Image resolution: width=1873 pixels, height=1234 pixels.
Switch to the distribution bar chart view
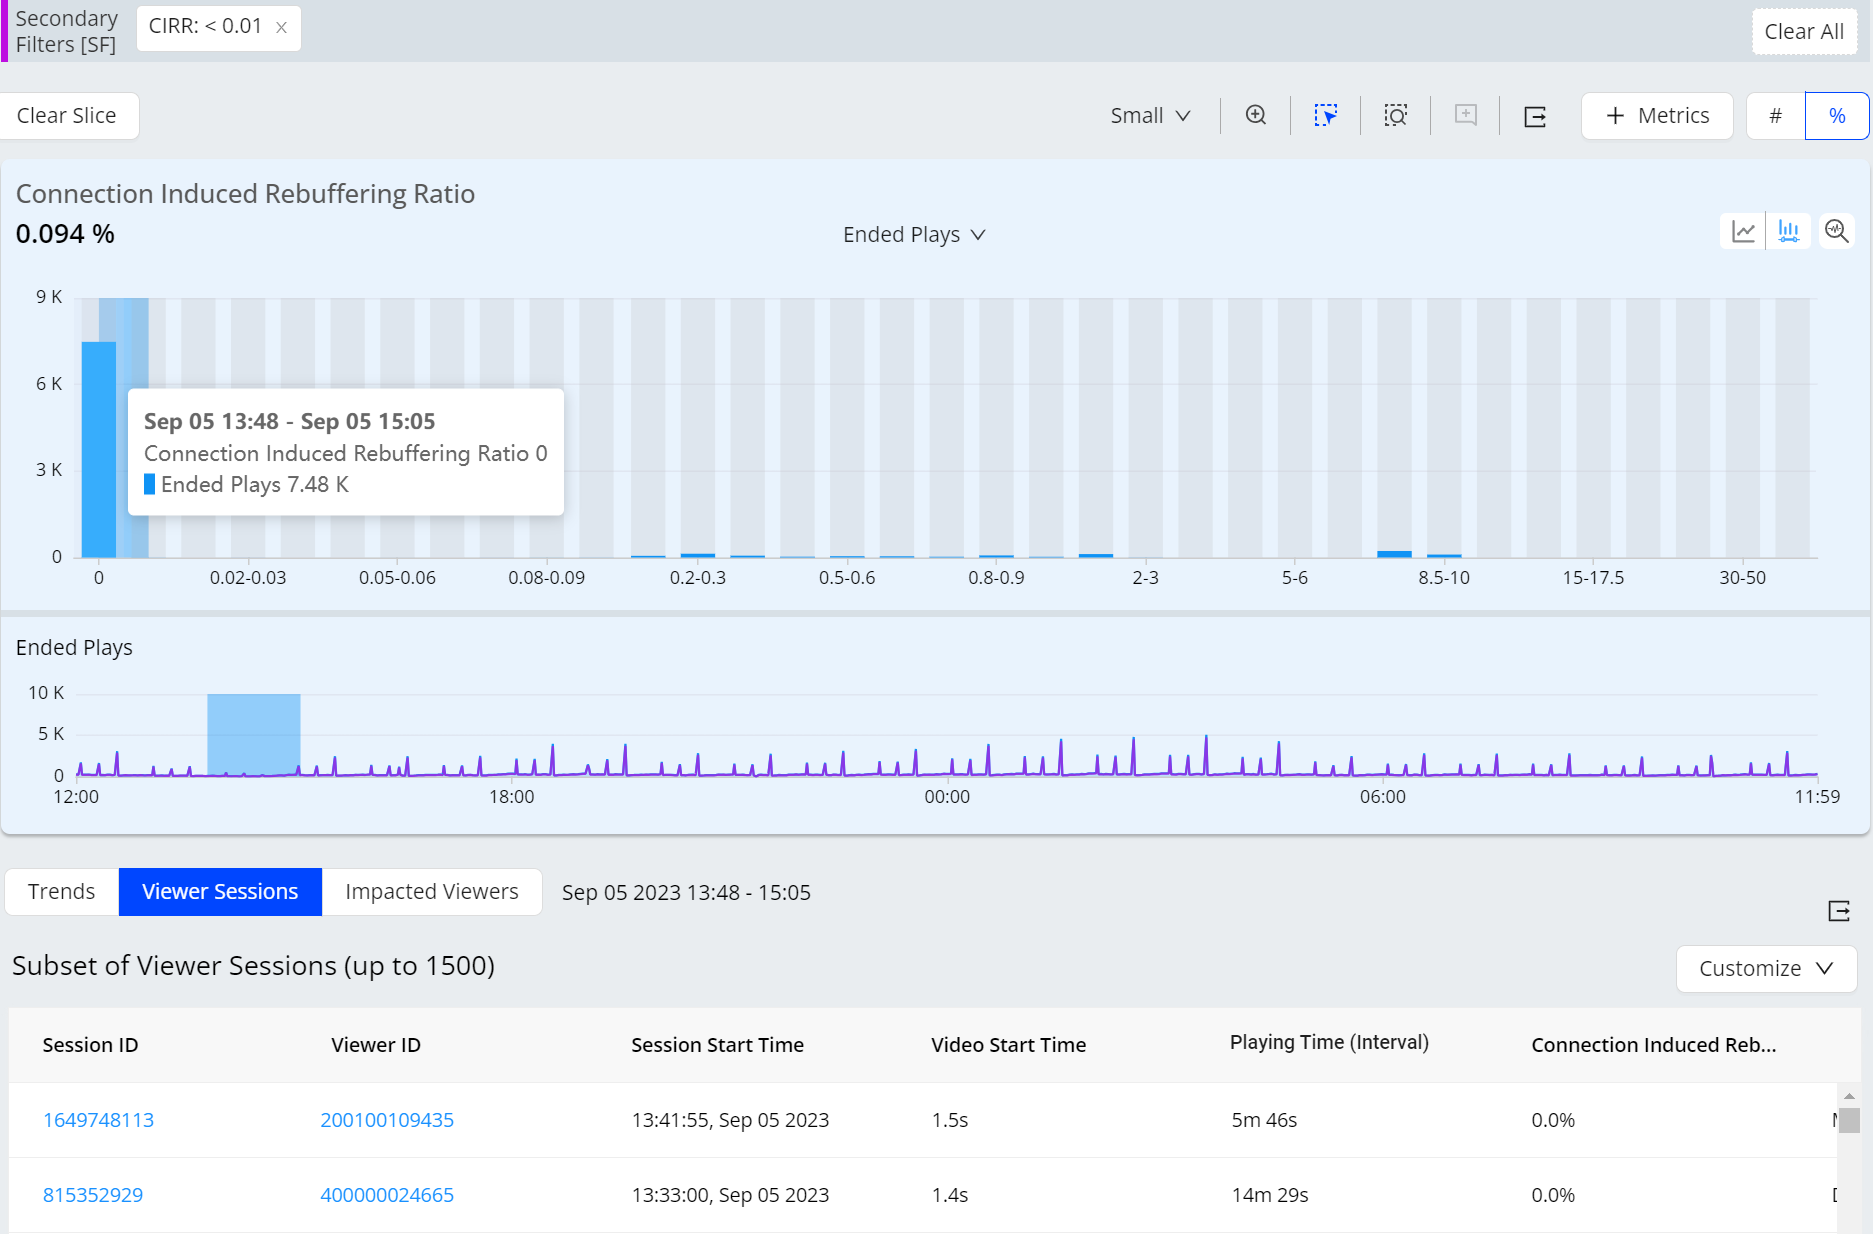[x=1788, y=232]
